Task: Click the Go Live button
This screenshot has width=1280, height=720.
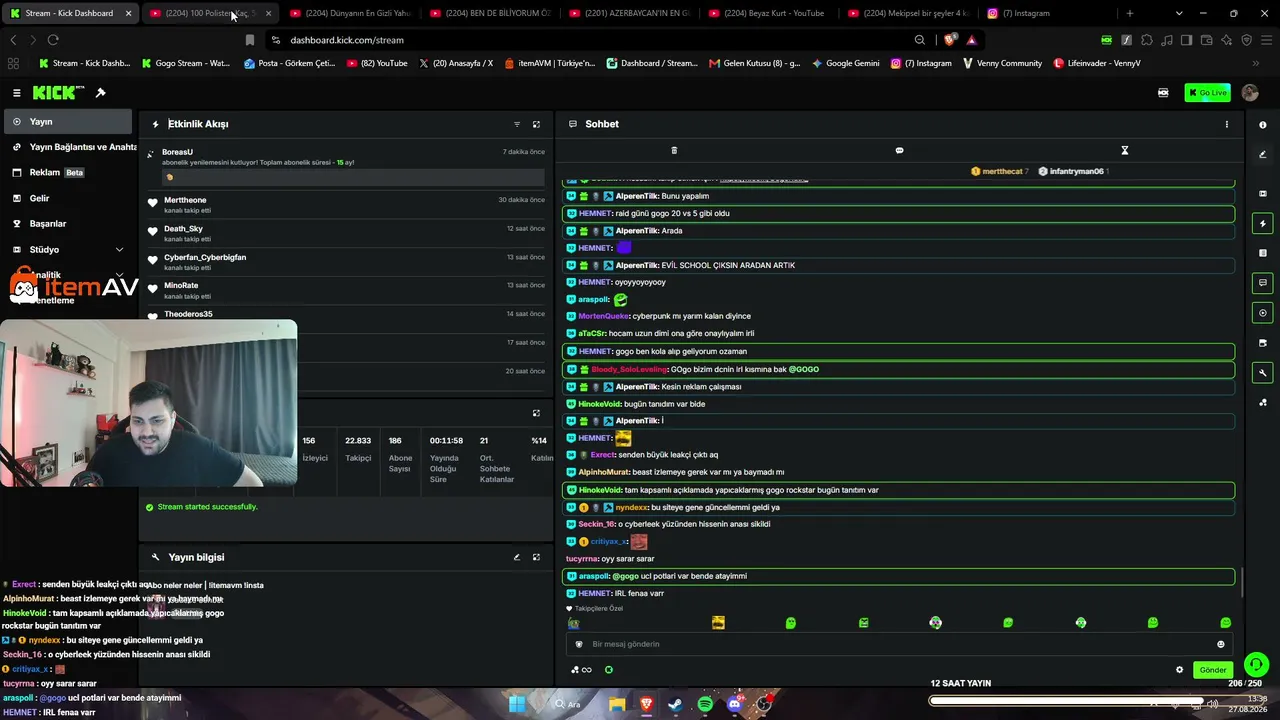Action: click(x=1207, y=93)
